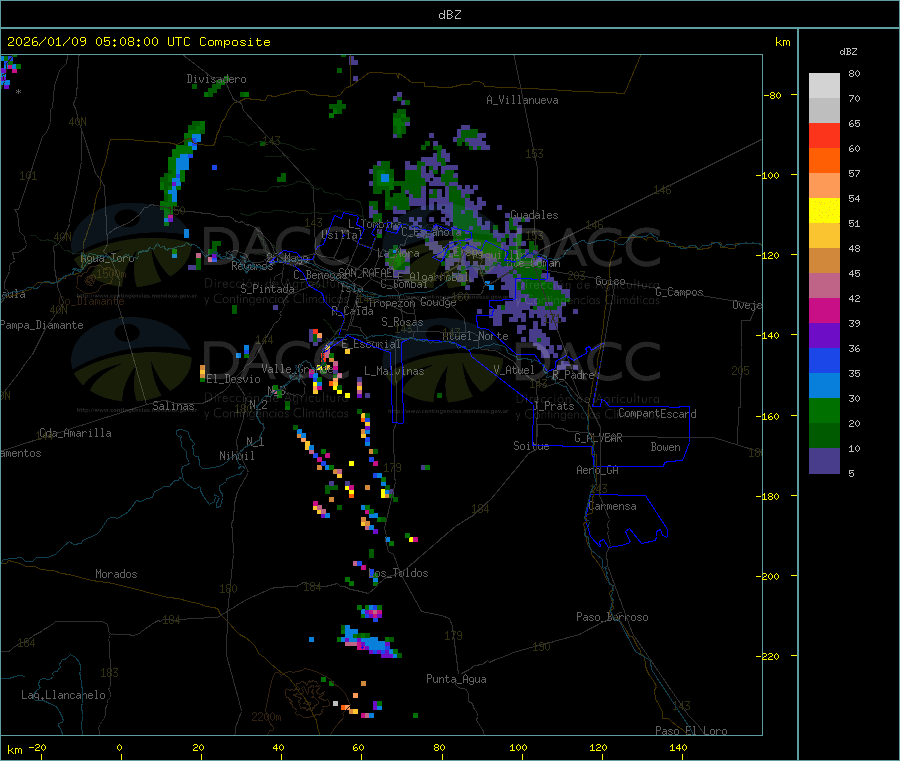Click the Paso_Barroso map label

point(612,617)
